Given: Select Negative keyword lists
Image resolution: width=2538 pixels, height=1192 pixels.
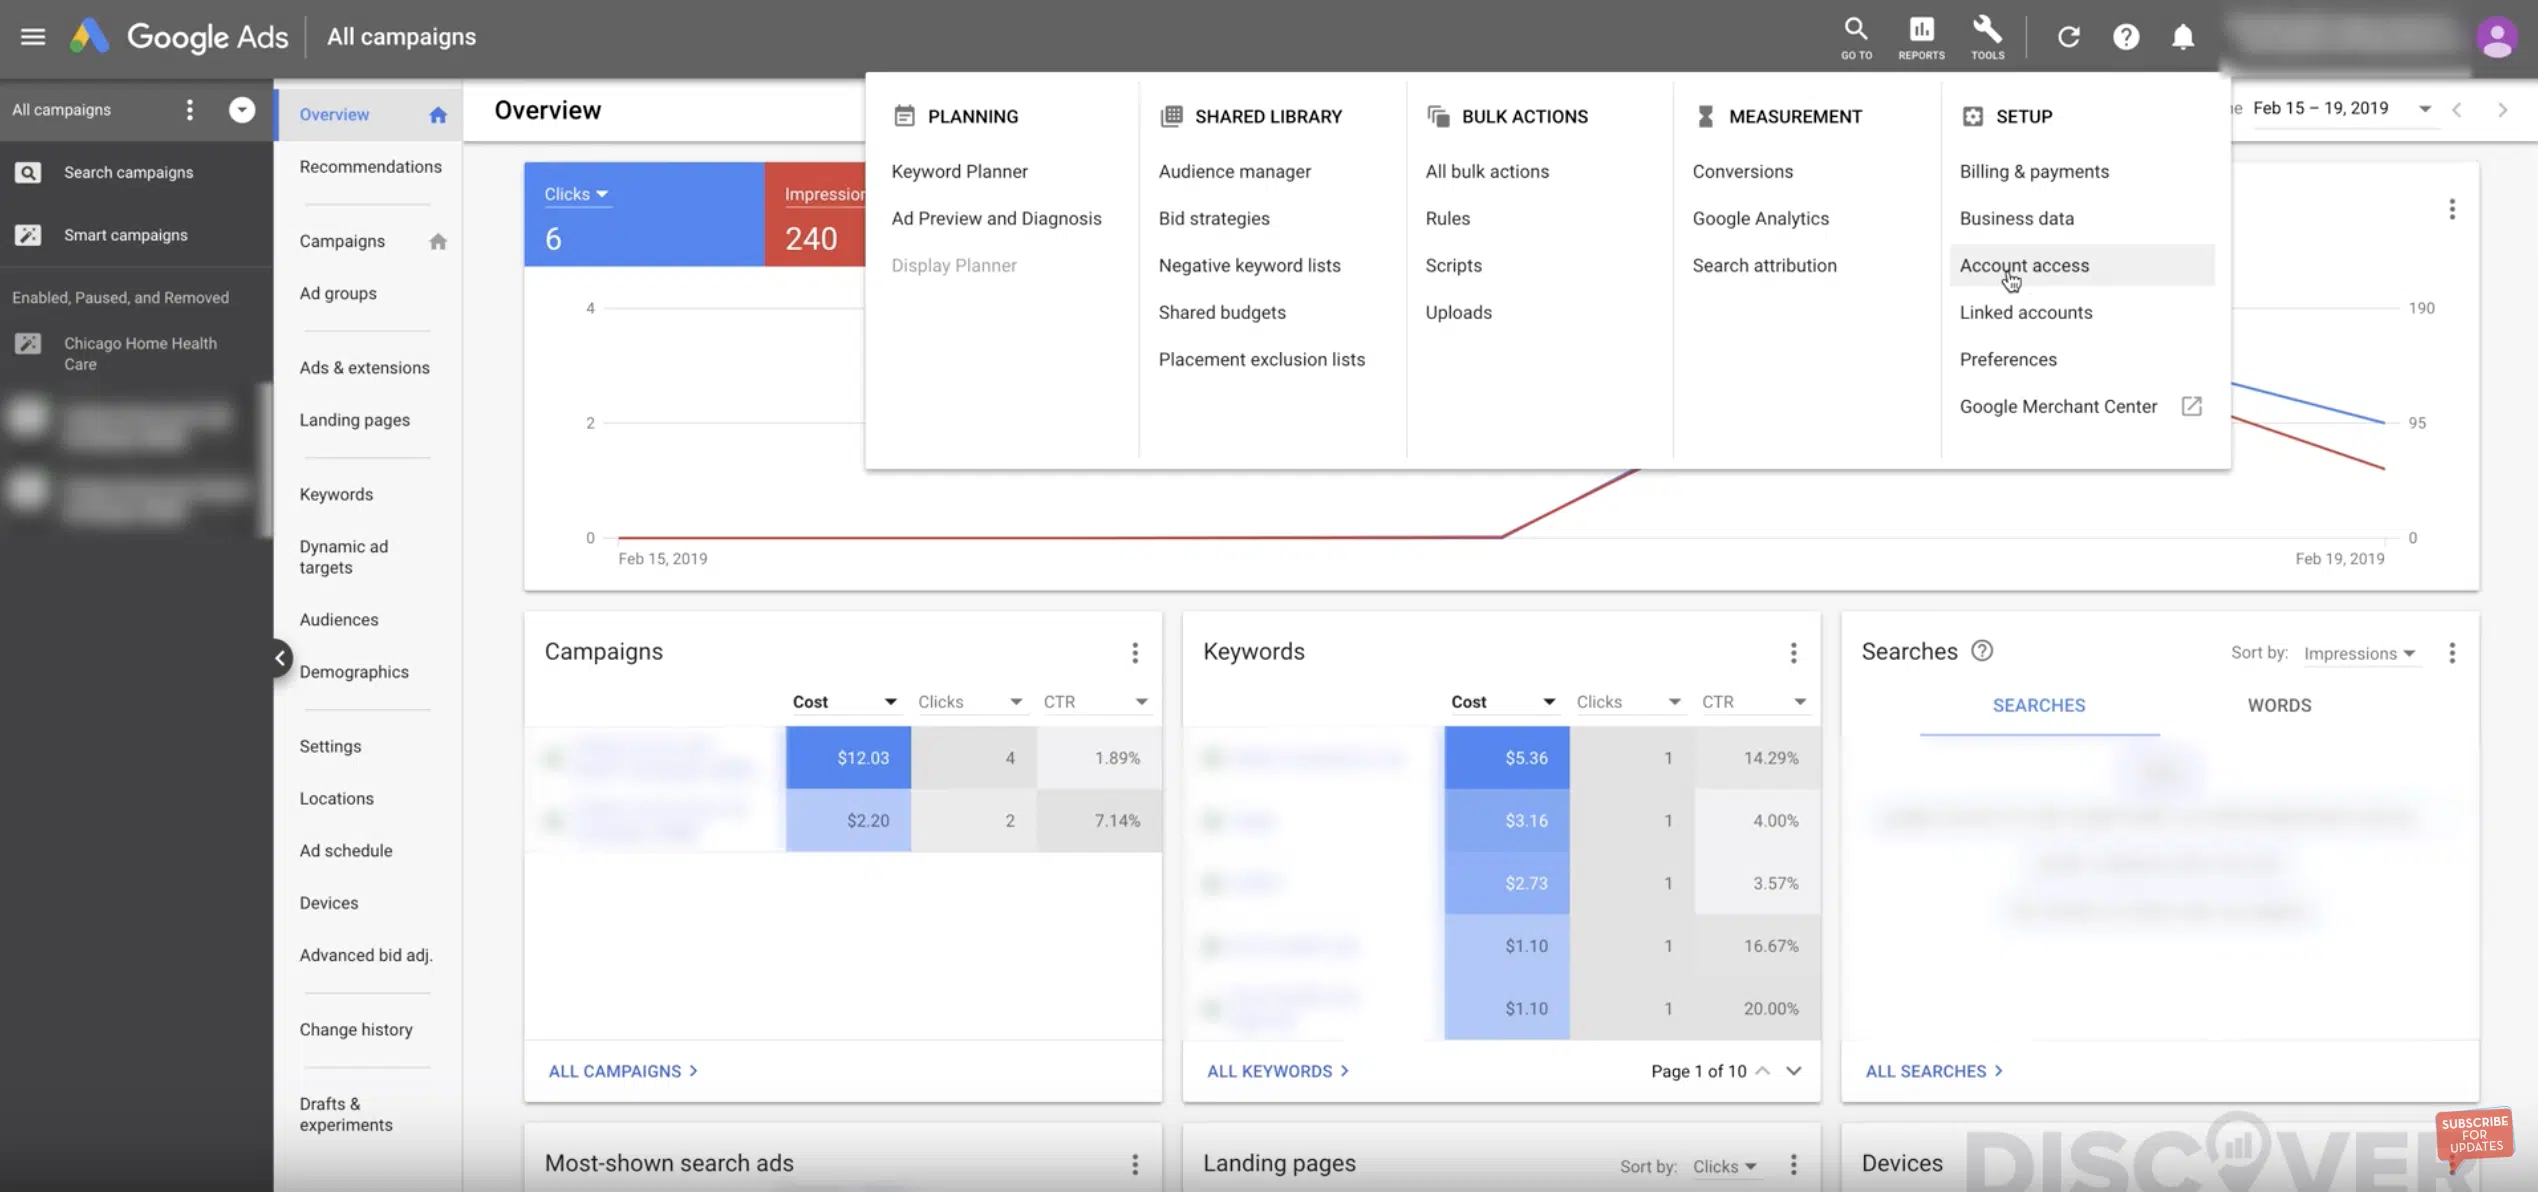Looking at the screenshot, I should point(1249,266).
